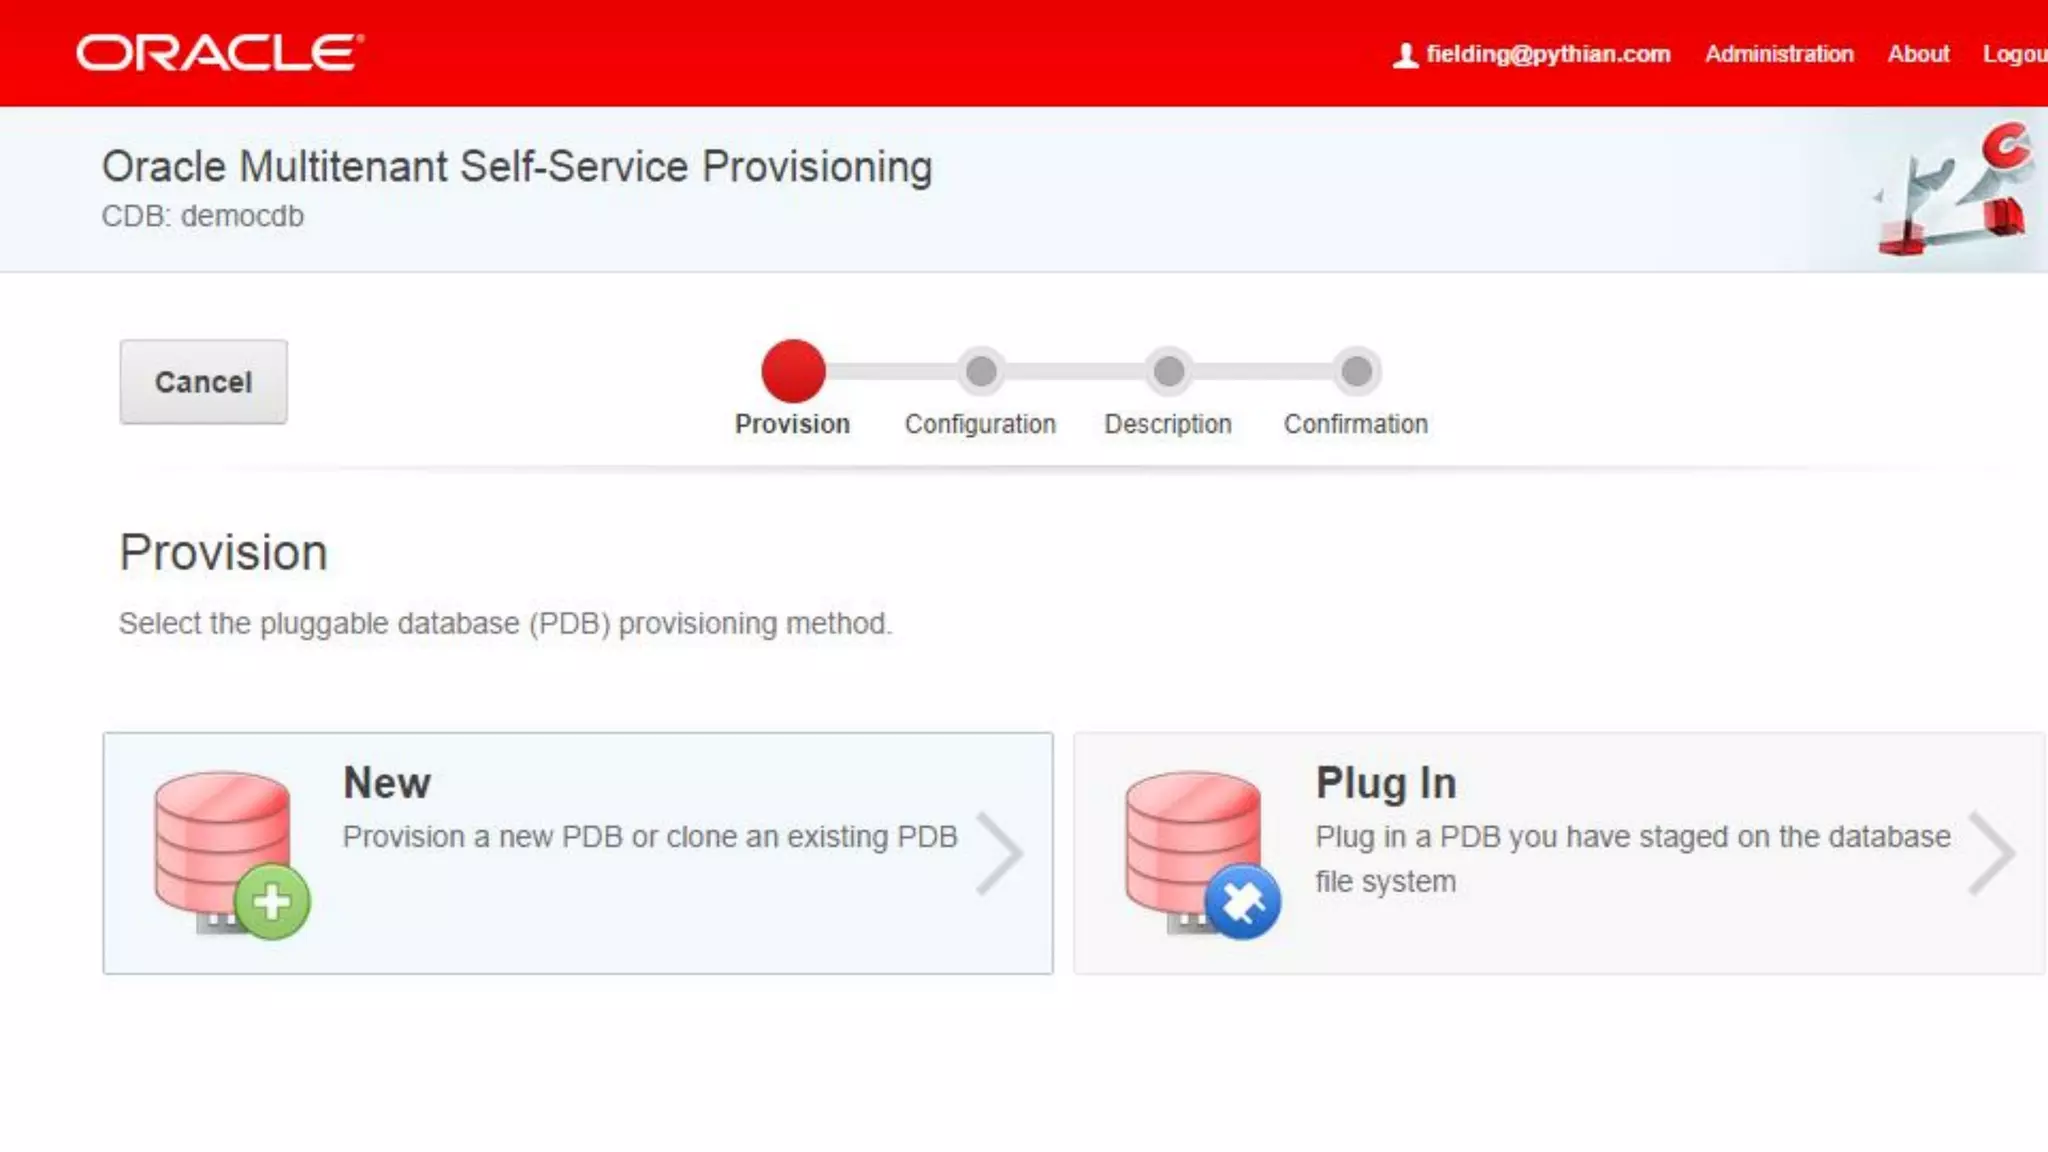Click the New database plus icon
The width and height of the screenshot is (2048, 1152).
[272, 902]
